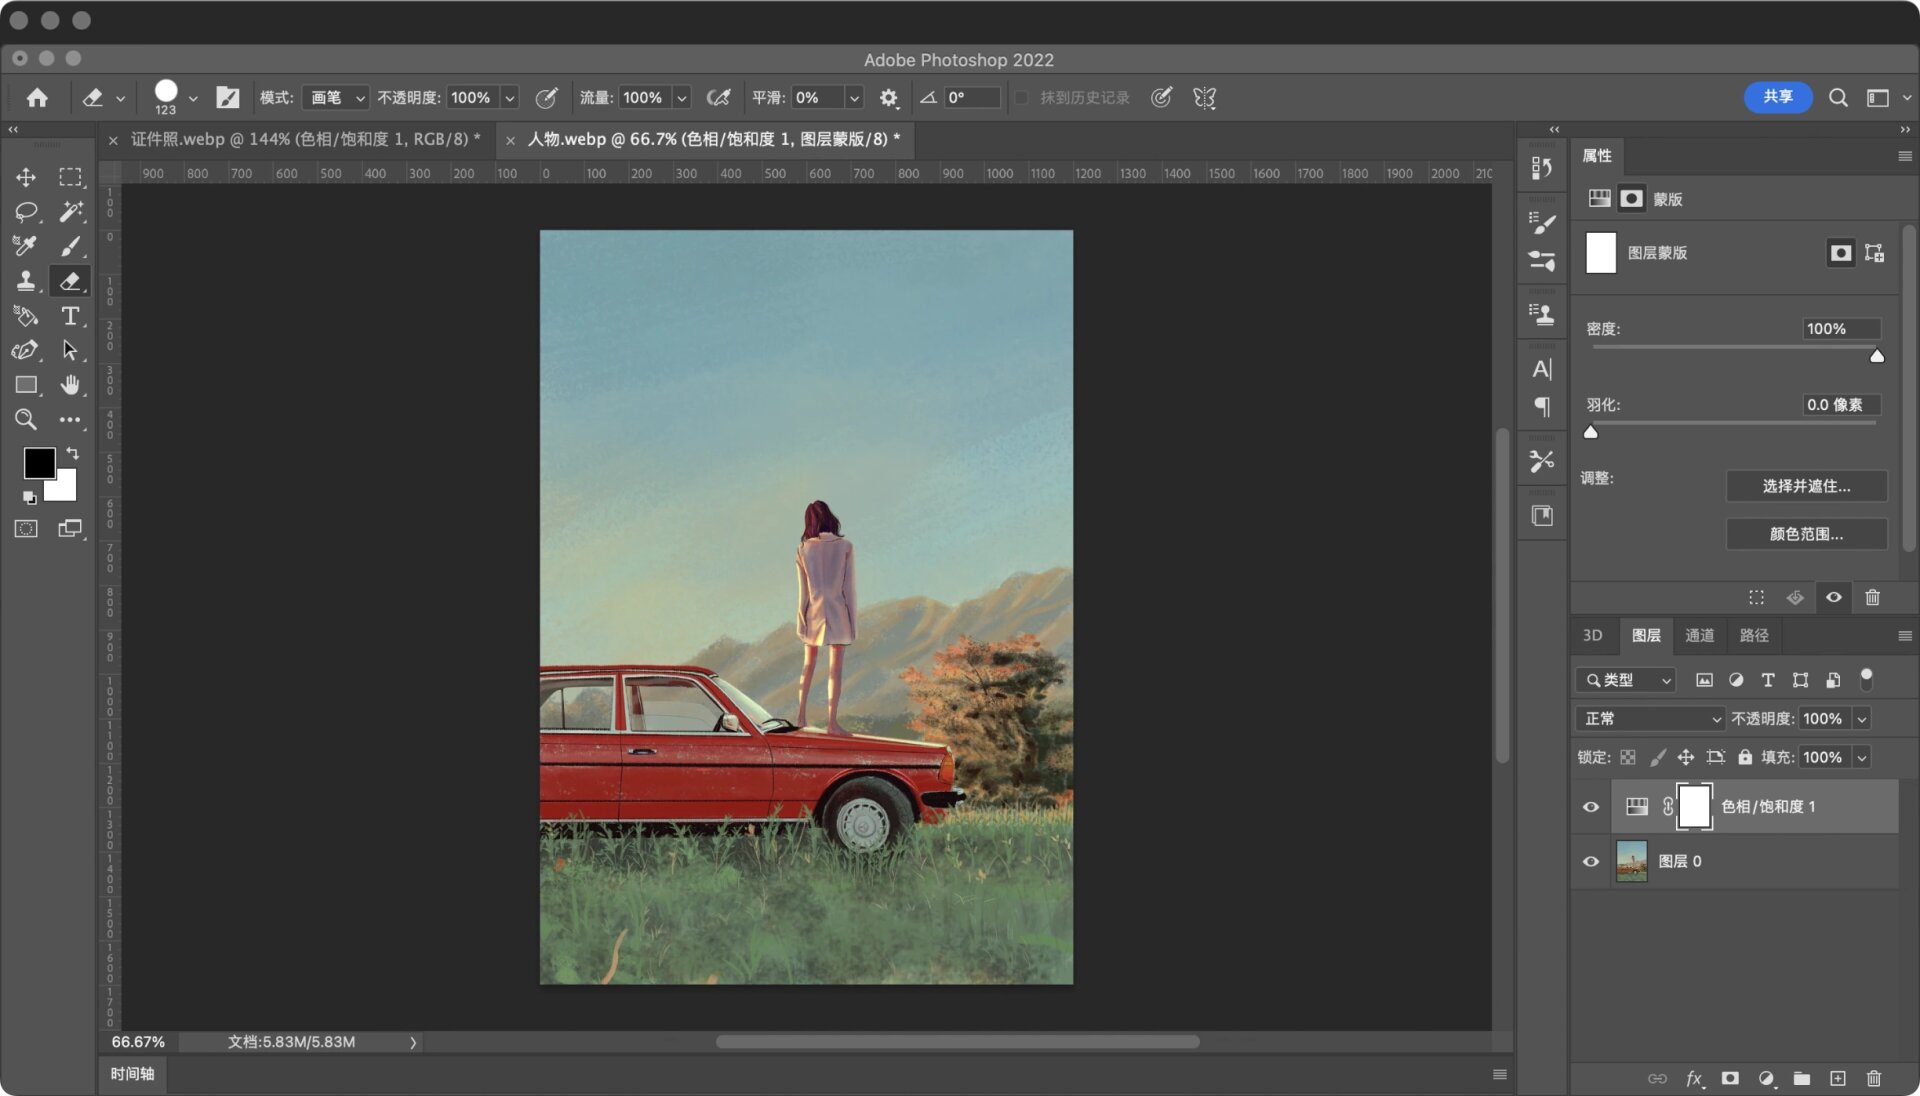Enable 抹到历史记录 checkbox
Image resolution: width=1920 pixels, height=1096 pixels.
pyautogui.click(x=1022, y=98)
